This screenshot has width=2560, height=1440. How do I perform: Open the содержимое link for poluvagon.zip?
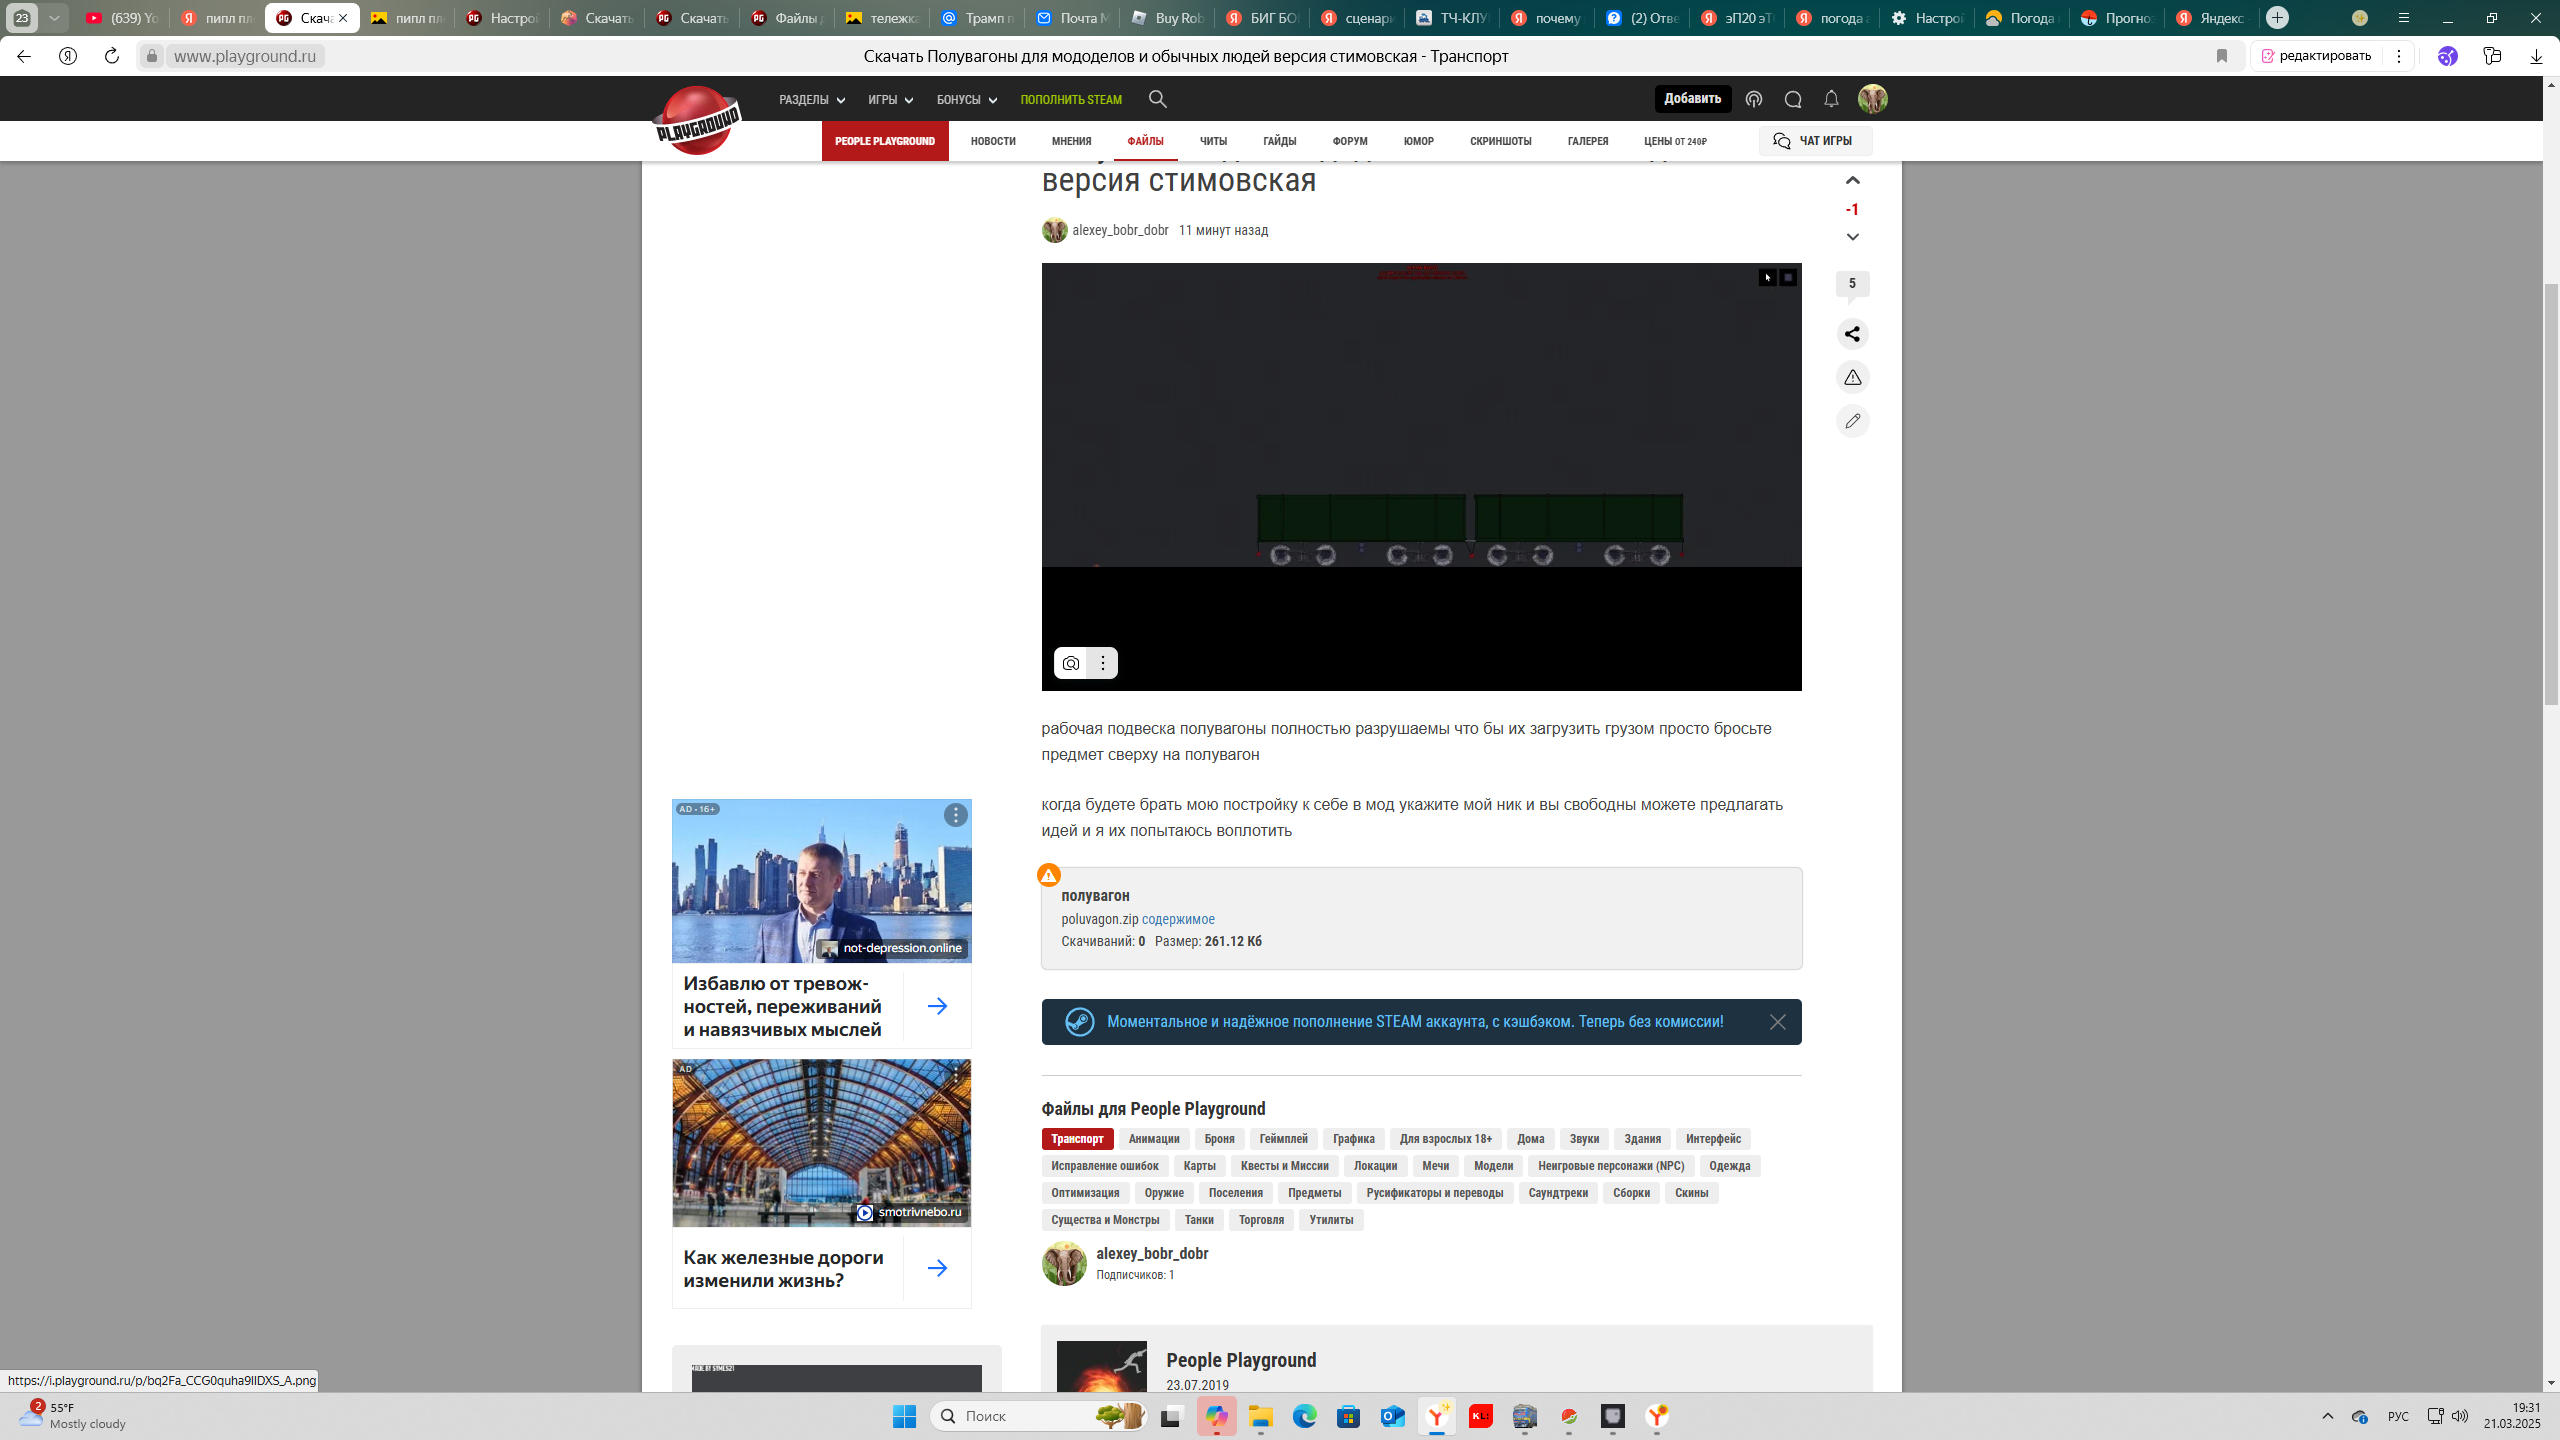click(x=1178, y=919)
